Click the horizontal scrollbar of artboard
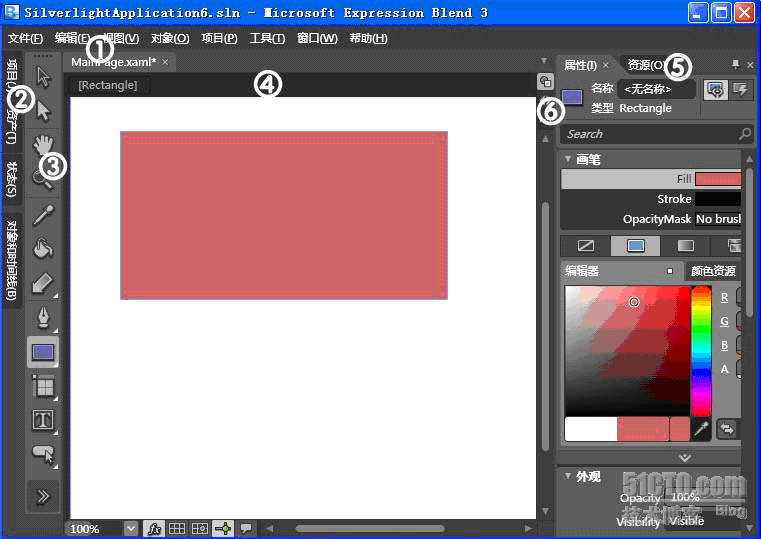Screen dimensions: 761x539 pos(370,528)
